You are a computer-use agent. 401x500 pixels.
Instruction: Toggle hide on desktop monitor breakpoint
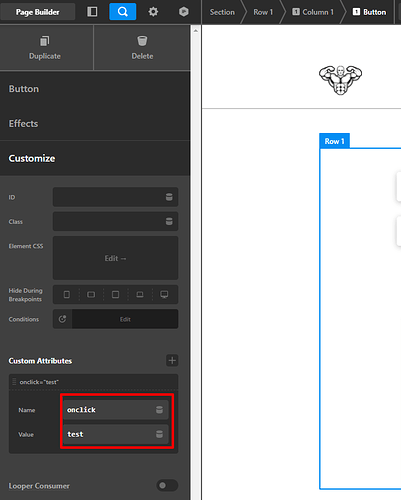pyautogui.click(x=164, y=294)
